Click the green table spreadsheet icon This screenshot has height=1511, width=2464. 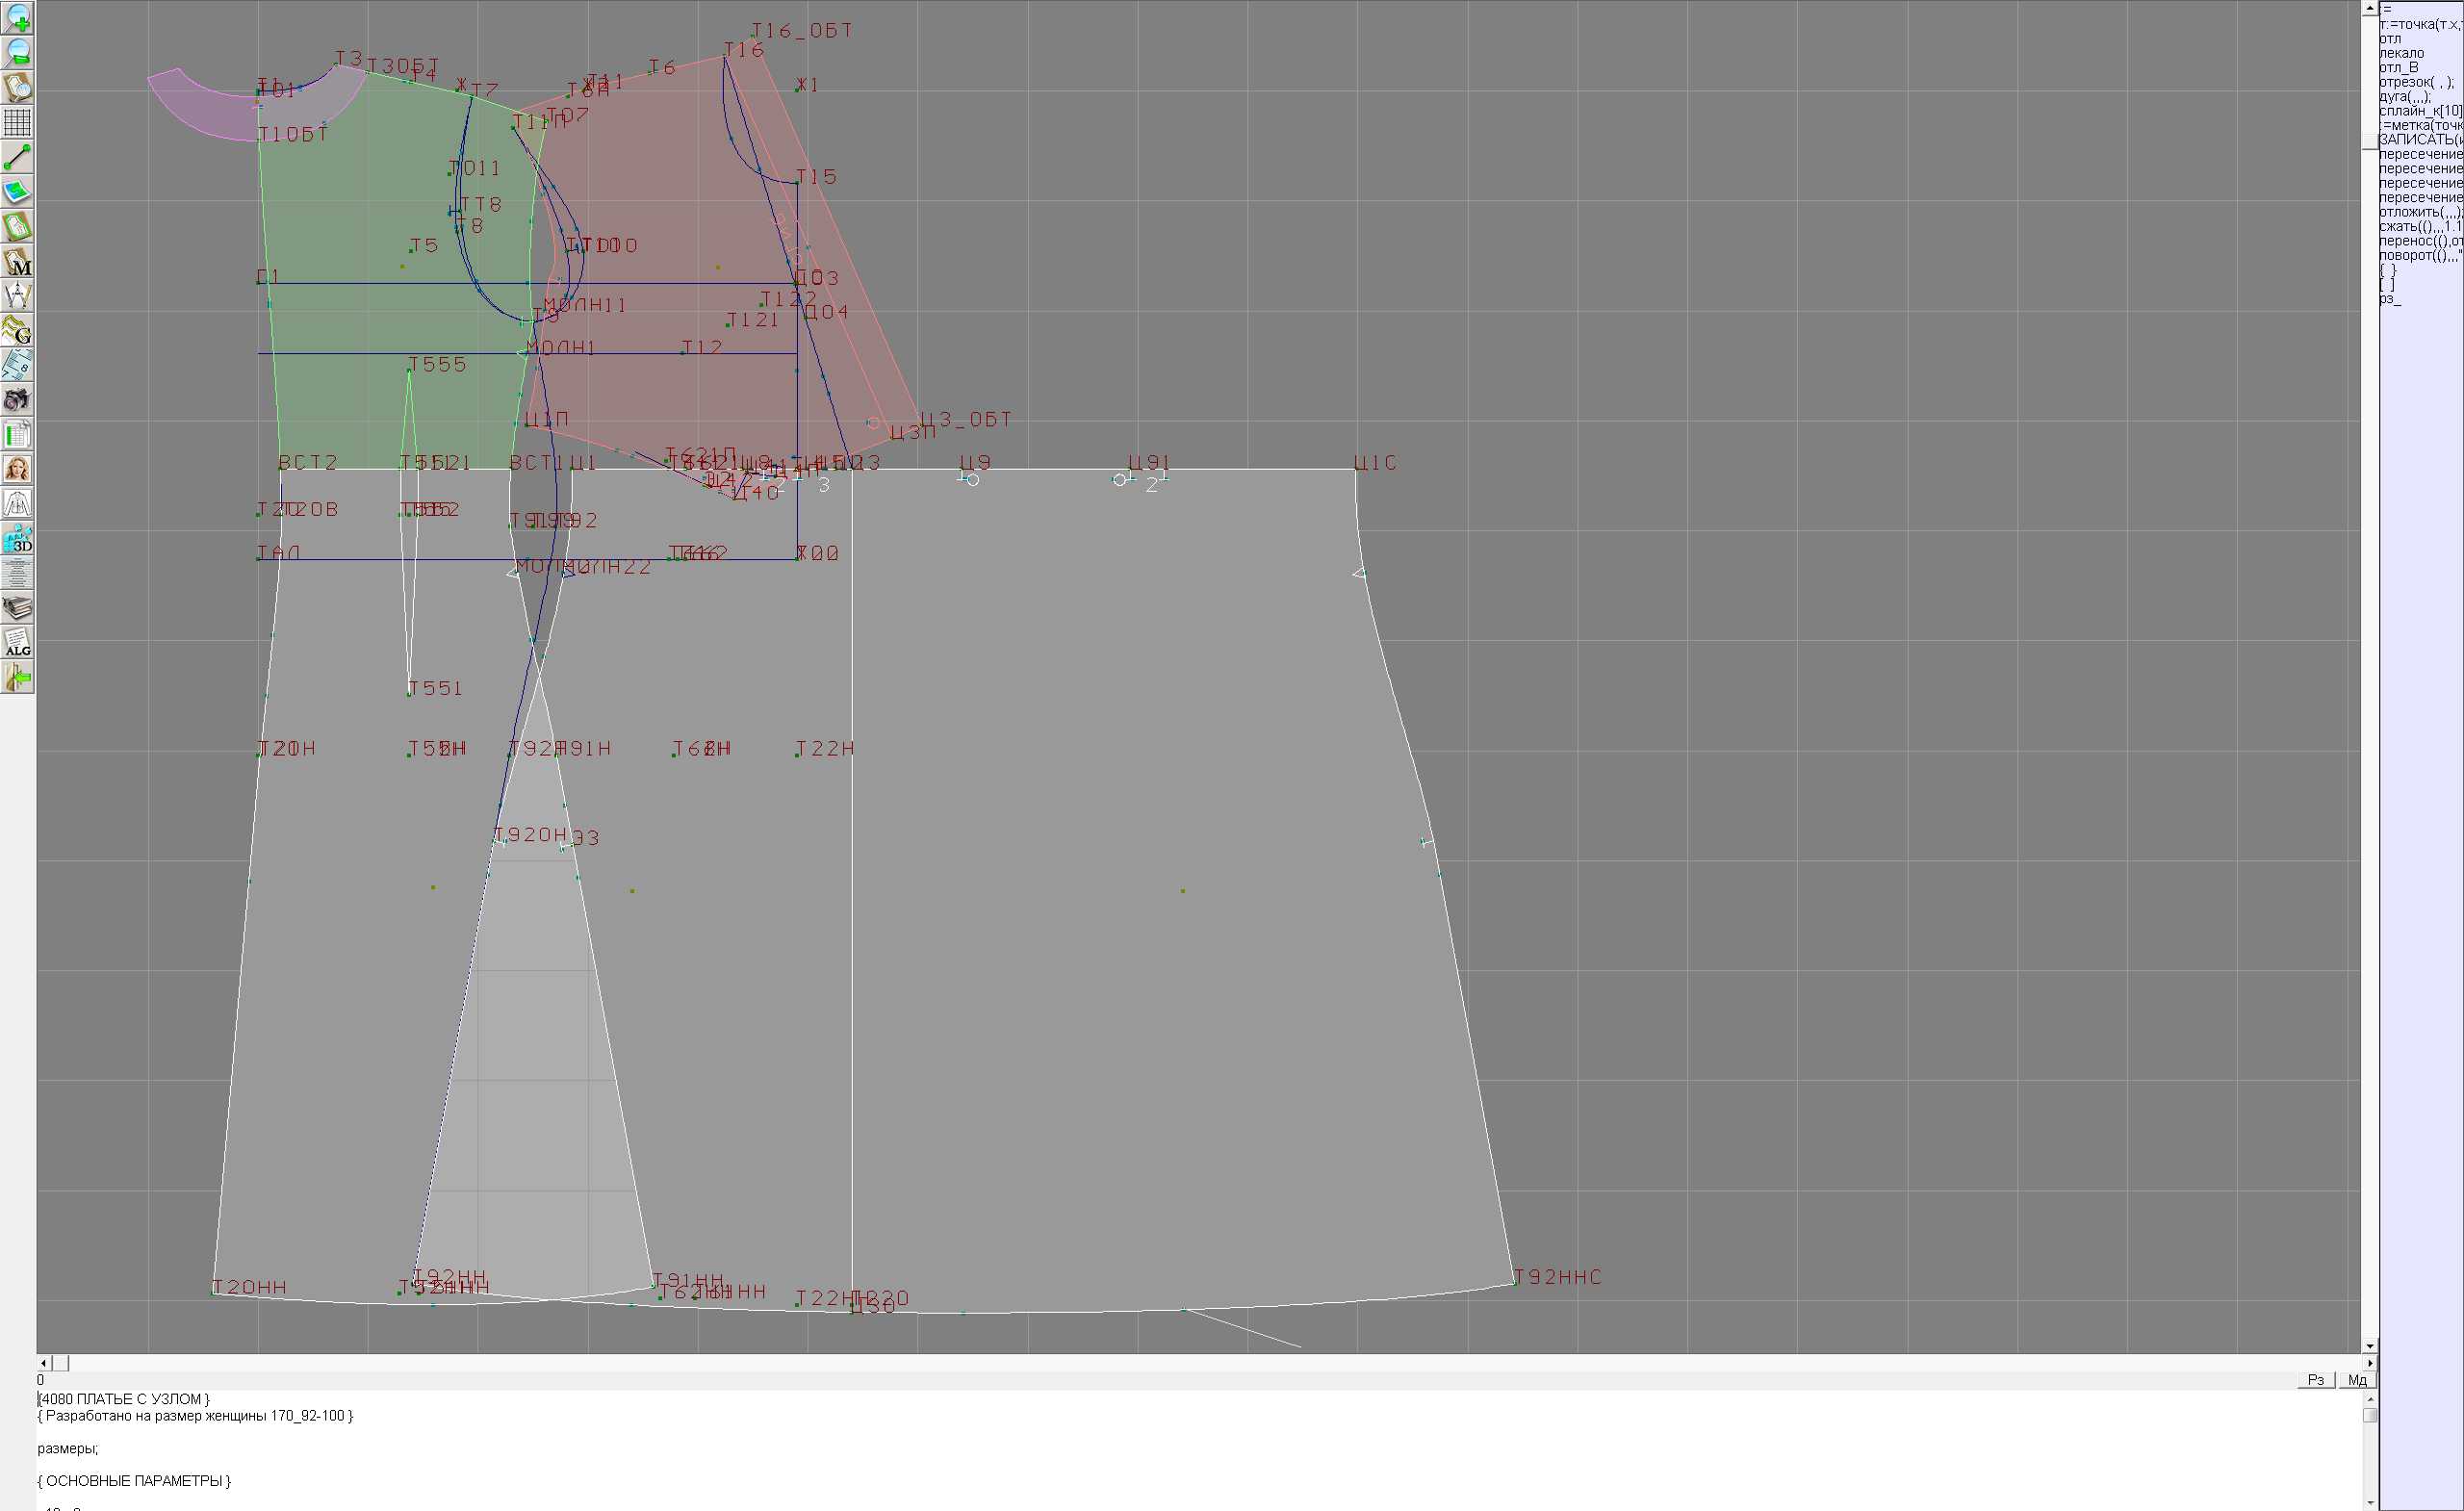18,435
